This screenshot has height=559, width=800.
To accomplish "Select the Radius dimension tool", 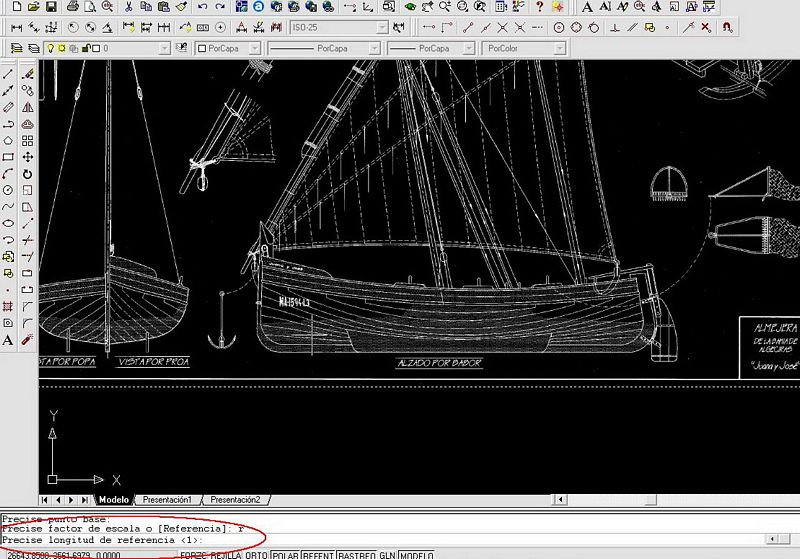I will [x=73, y=28].
